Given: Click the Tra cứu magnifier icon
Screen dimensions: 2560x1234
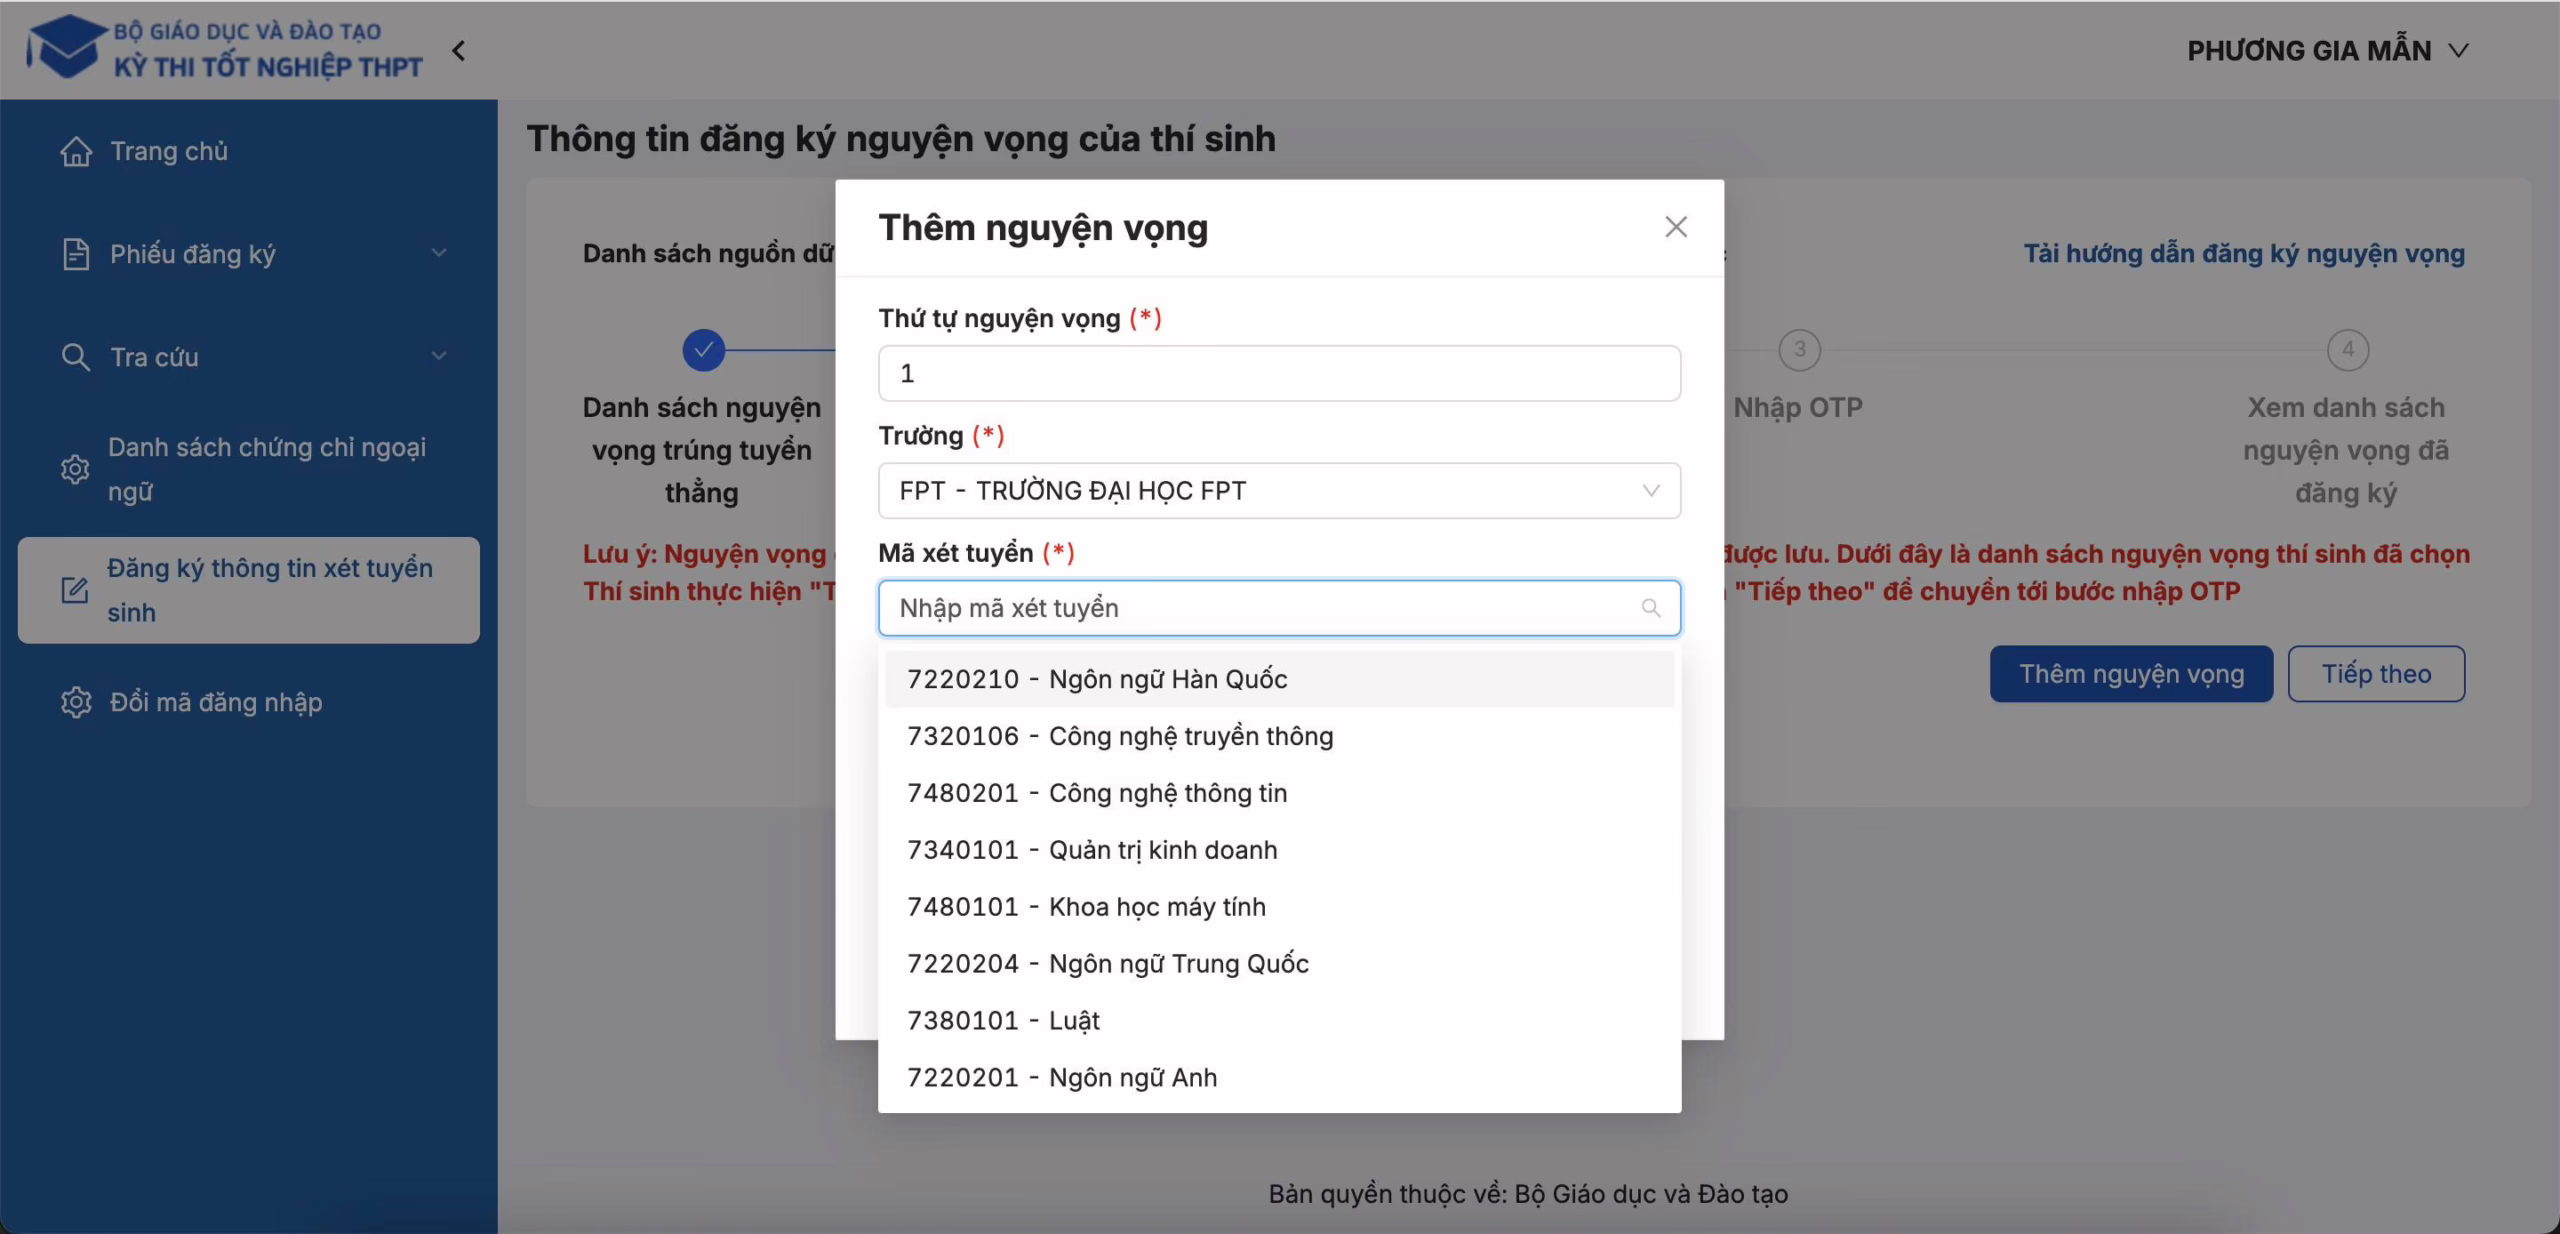Looking at the screenshot, I should pos(76,357).
